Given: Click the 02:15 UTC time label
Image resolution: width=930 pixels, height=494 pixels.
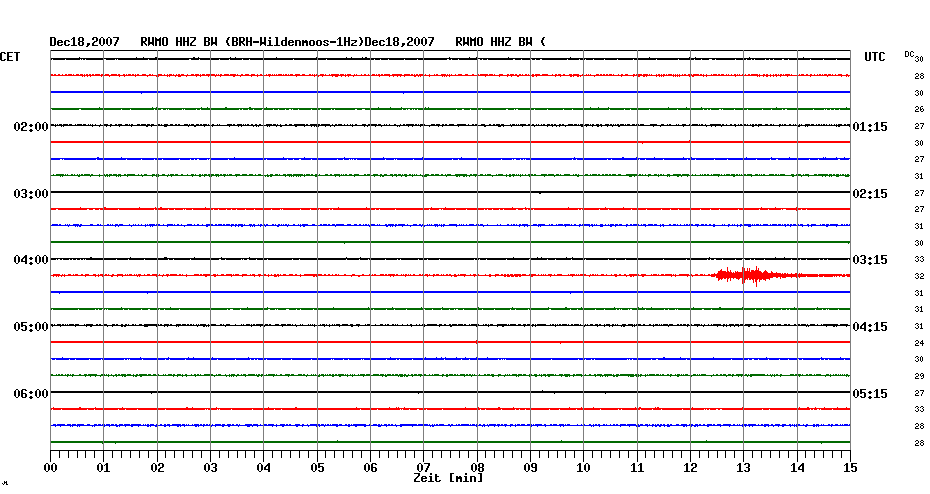Looking at the screenshot, I should (870, 194).
